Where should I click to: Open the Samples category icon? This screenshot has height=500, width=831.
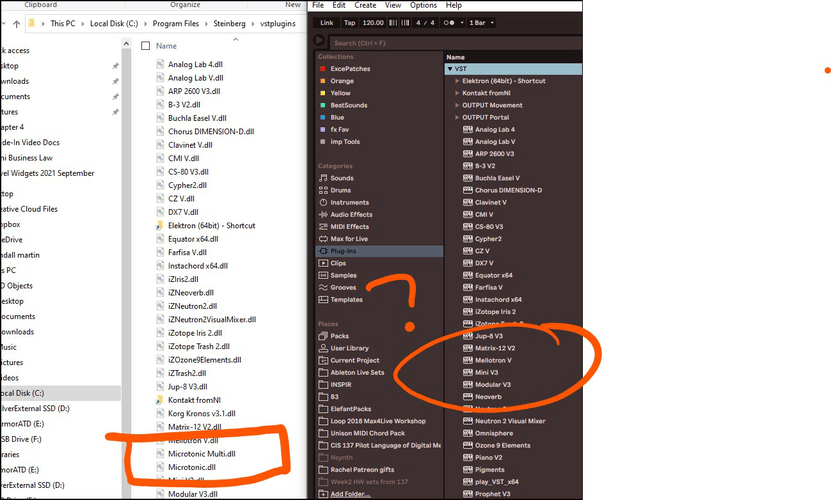coord(323,276)
